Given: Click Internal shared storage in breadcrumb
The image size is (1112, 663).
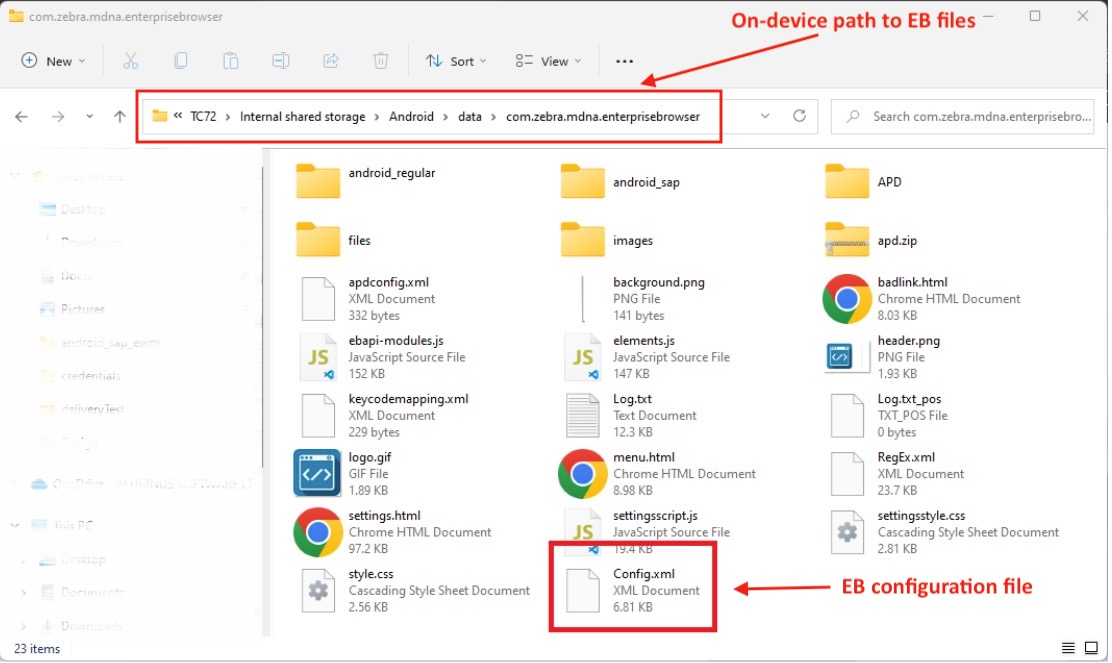Looking at the screenshot, I should [302, 116].
